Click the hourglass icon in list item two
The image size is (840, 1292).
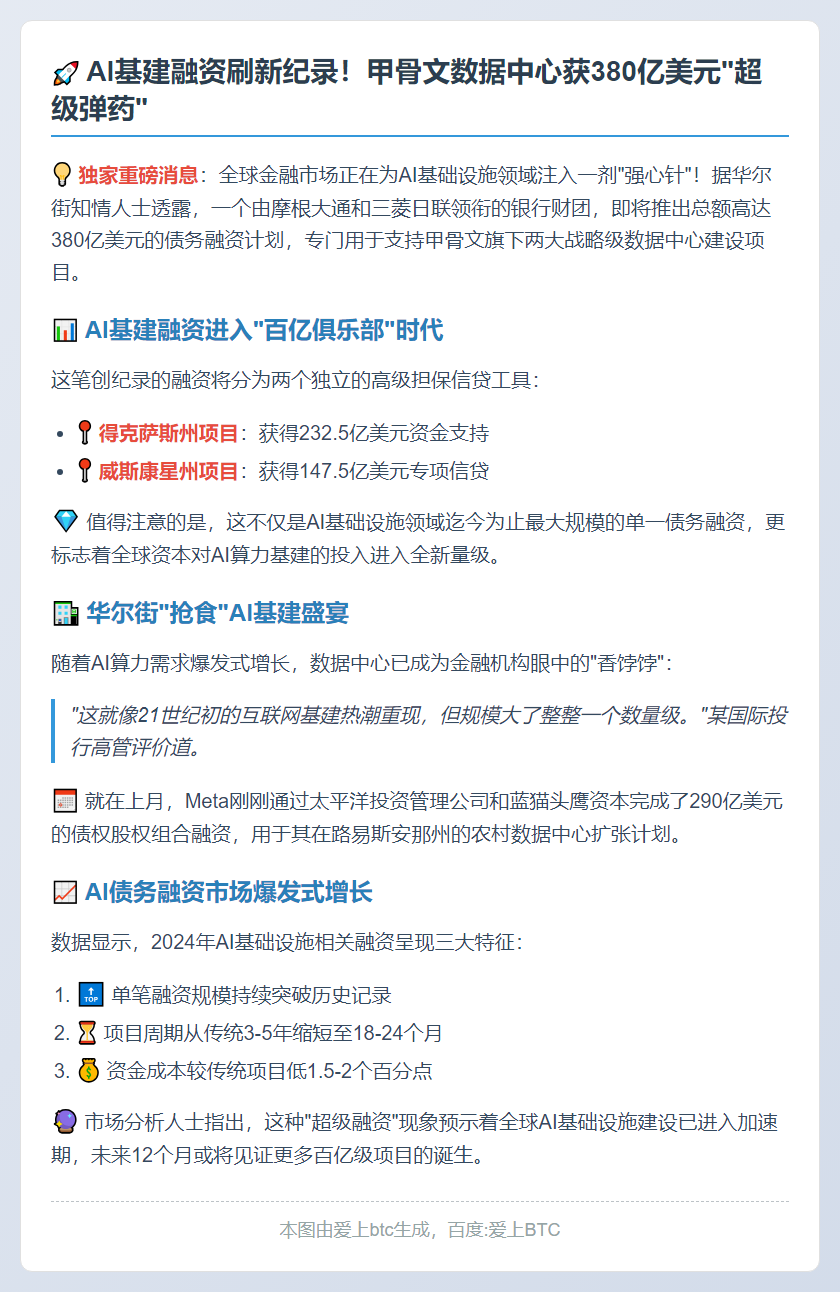pos(88,1033)
